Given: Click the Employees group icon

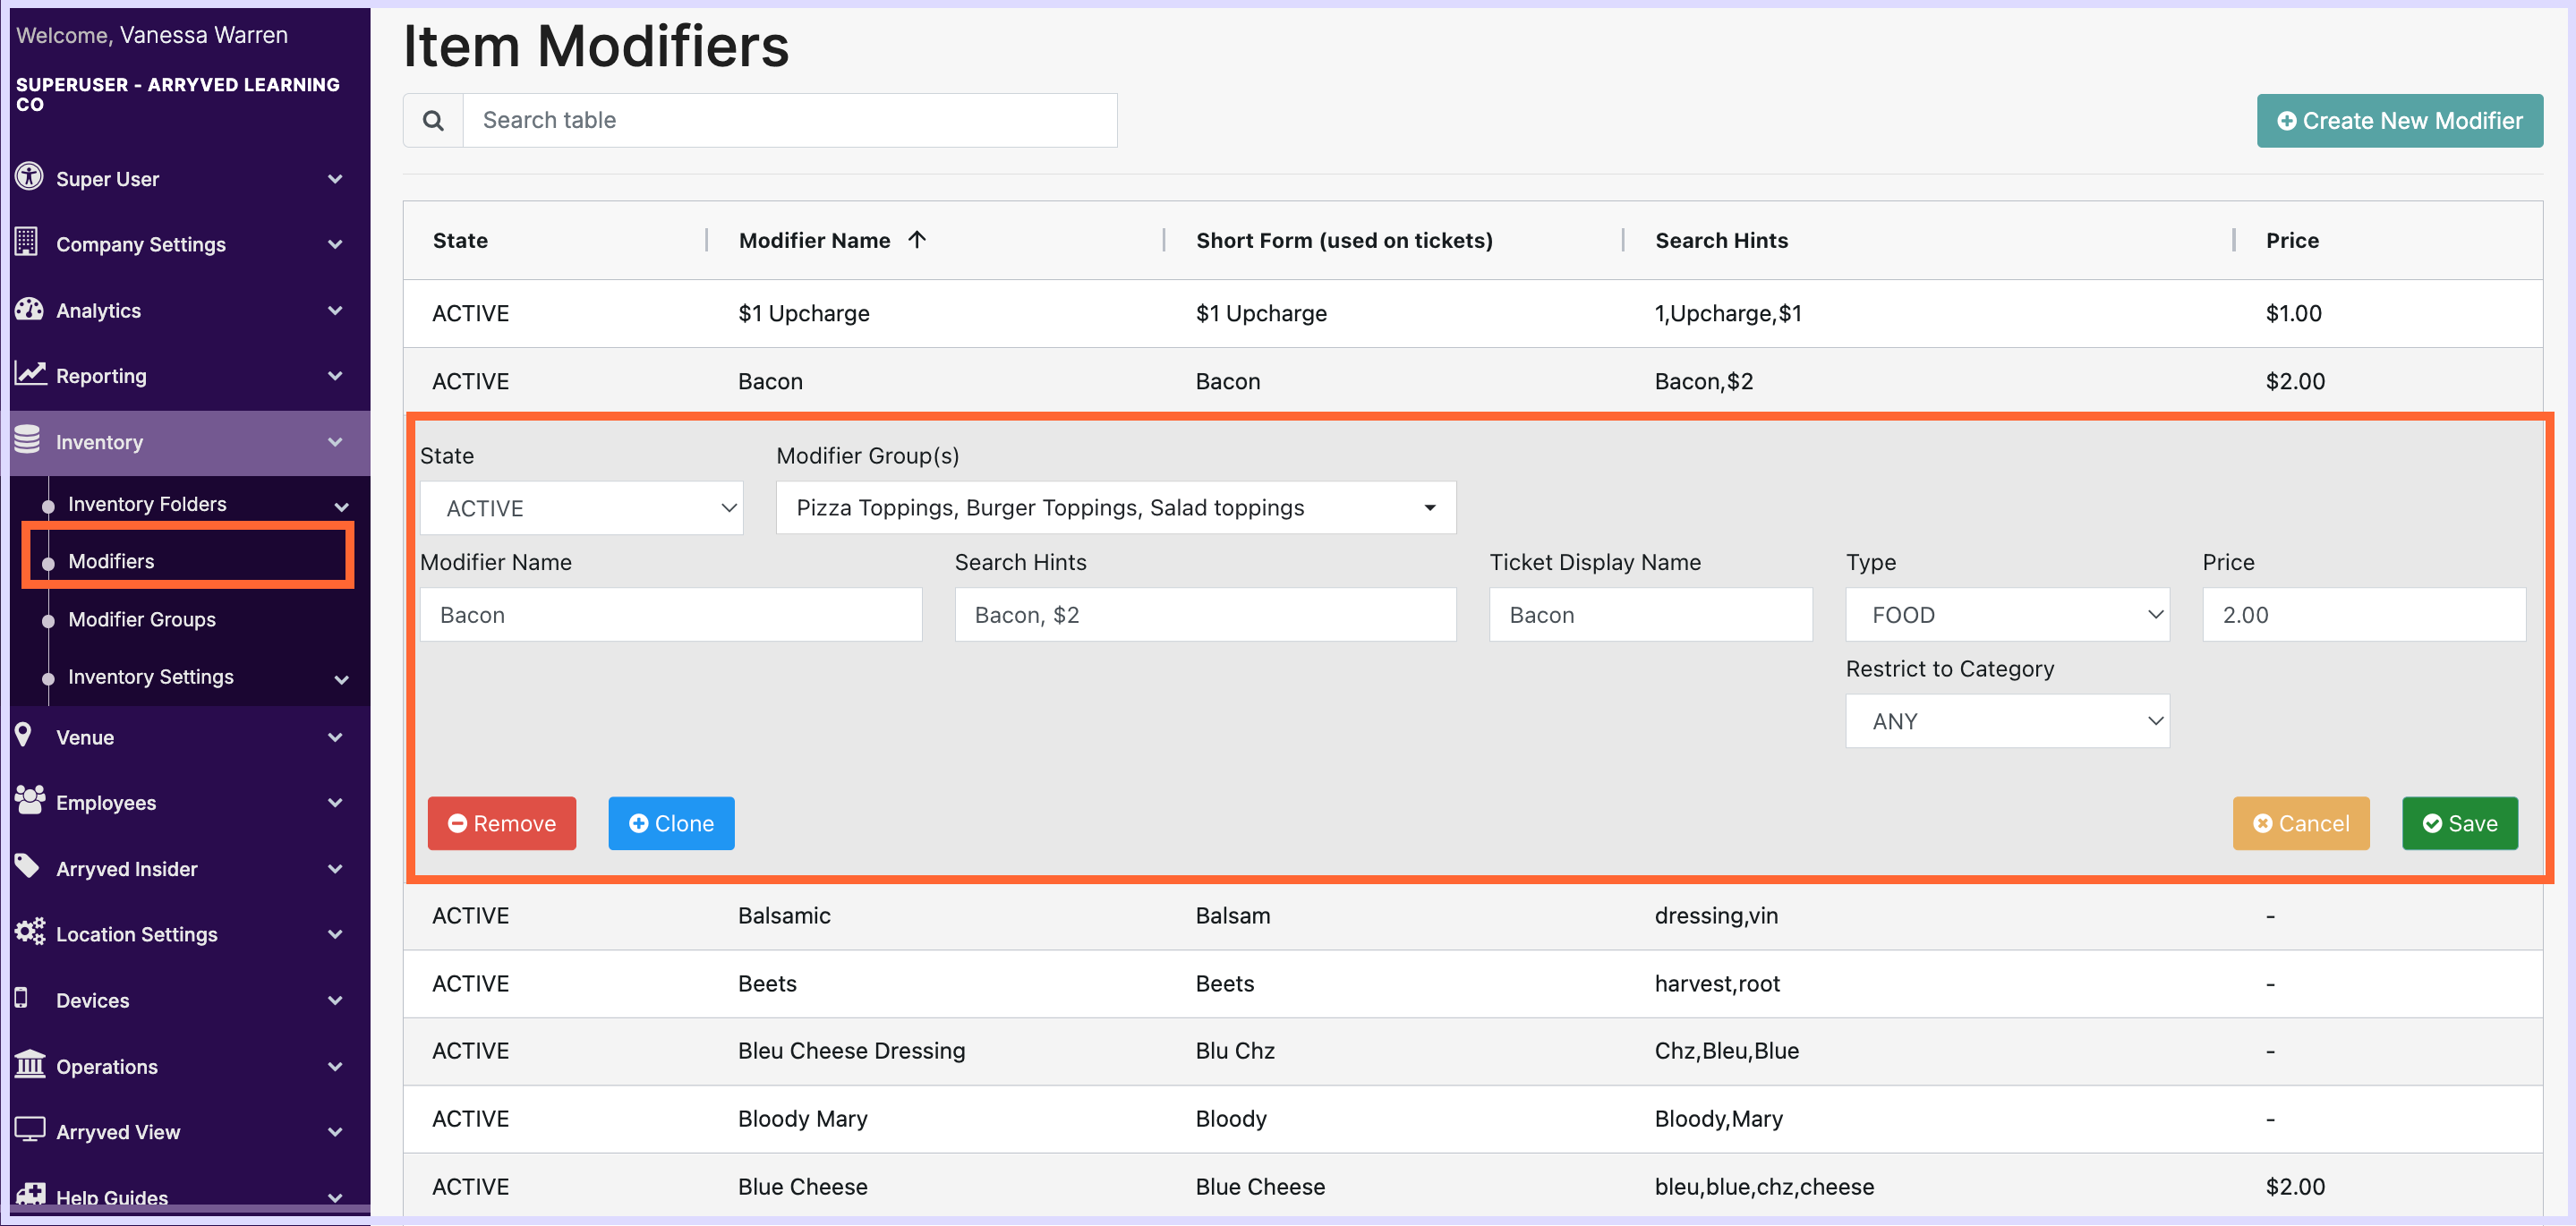Looking at the screenshot, I should pyautogui.click(x=29, y=801).
